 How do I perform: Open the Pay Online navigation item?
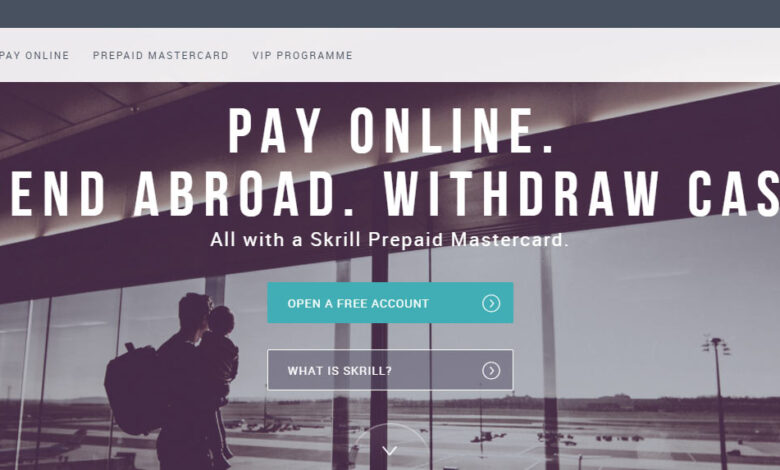[x=34, y=55]
